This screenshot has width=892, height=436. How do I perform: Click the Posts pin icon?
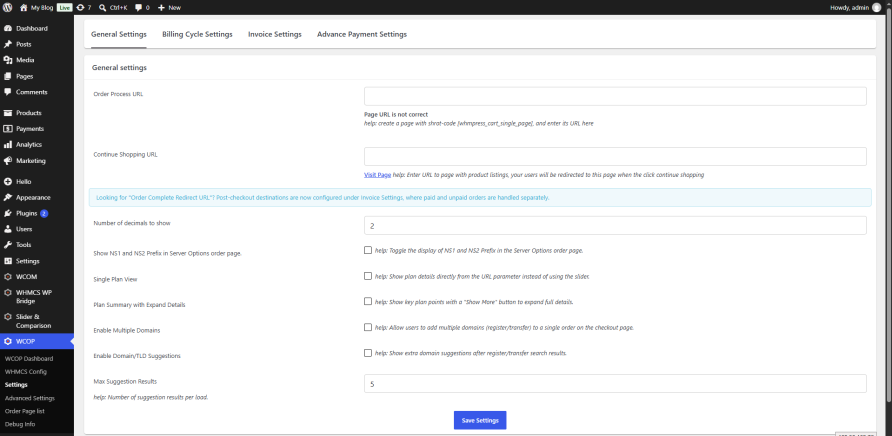[8, 44]
